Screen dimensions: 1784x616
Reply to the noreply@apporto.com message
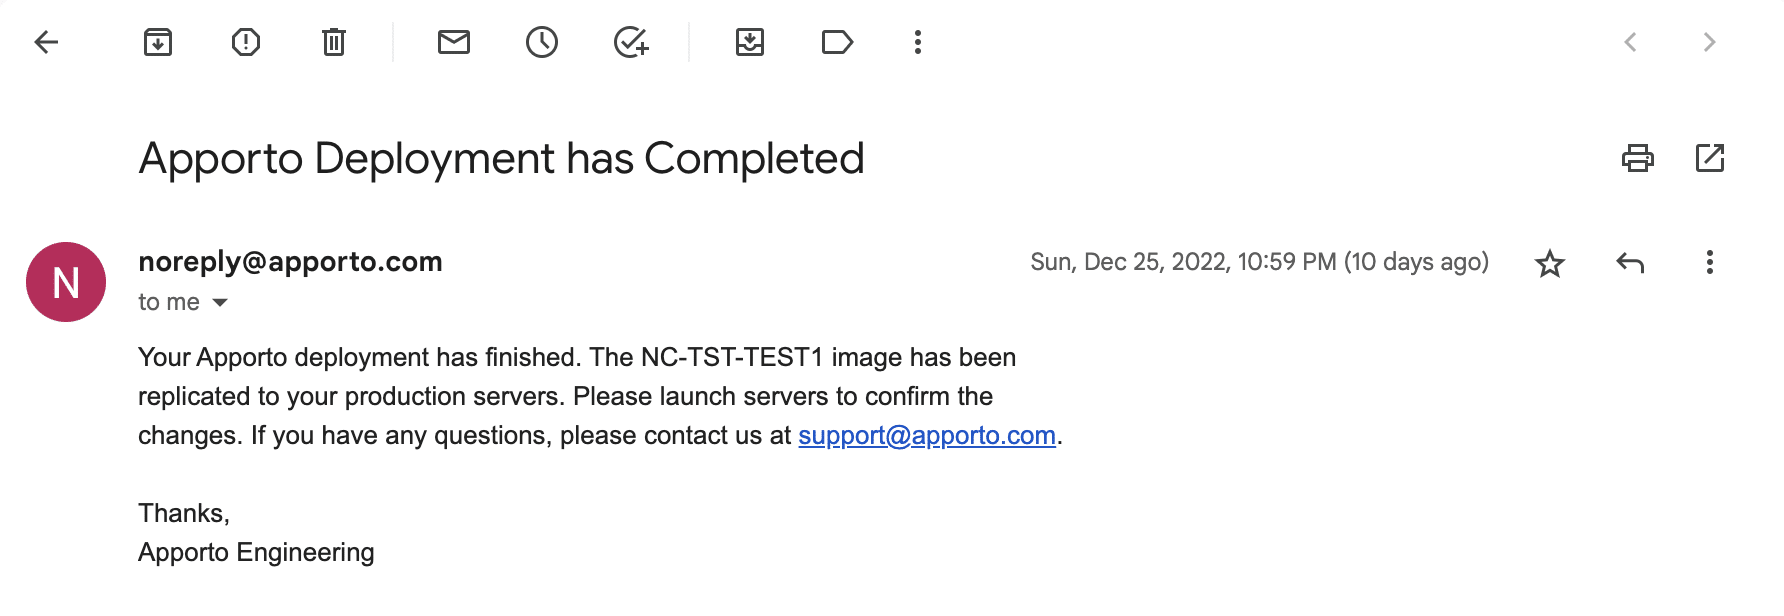[x=1630, y=263]
